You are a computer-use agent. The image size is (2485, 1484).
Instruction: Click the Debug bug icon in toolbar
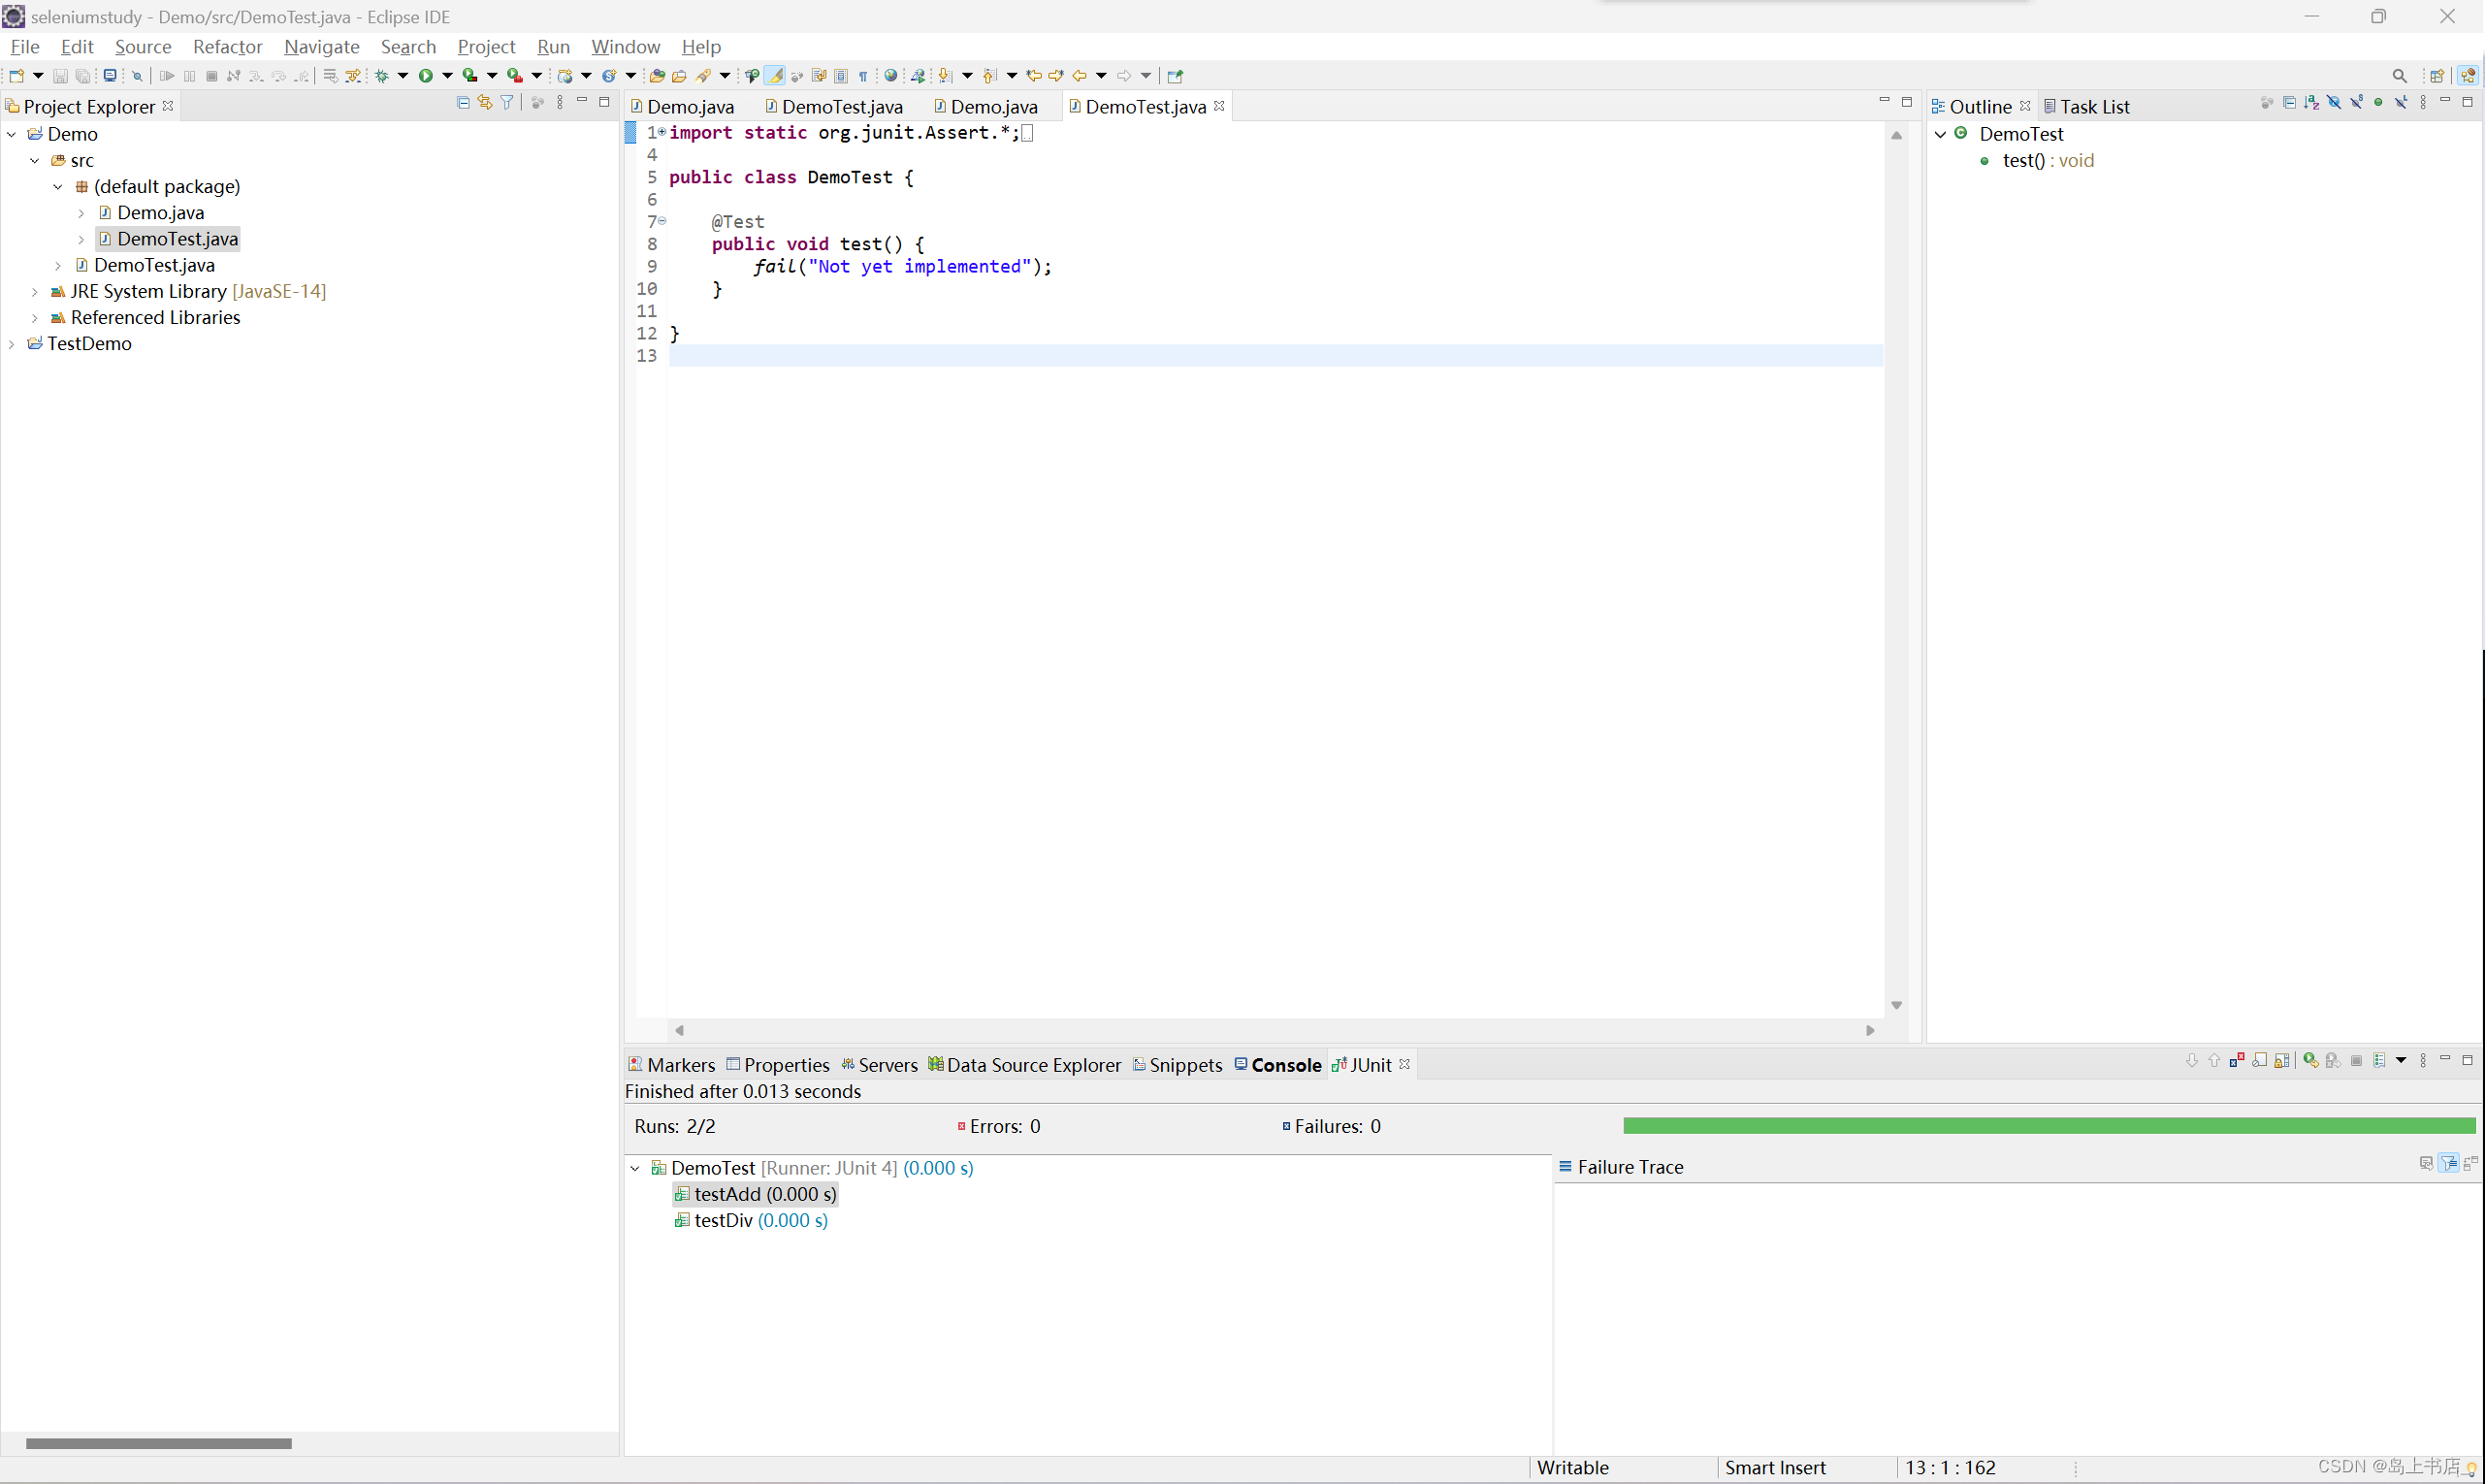[382, 76]
